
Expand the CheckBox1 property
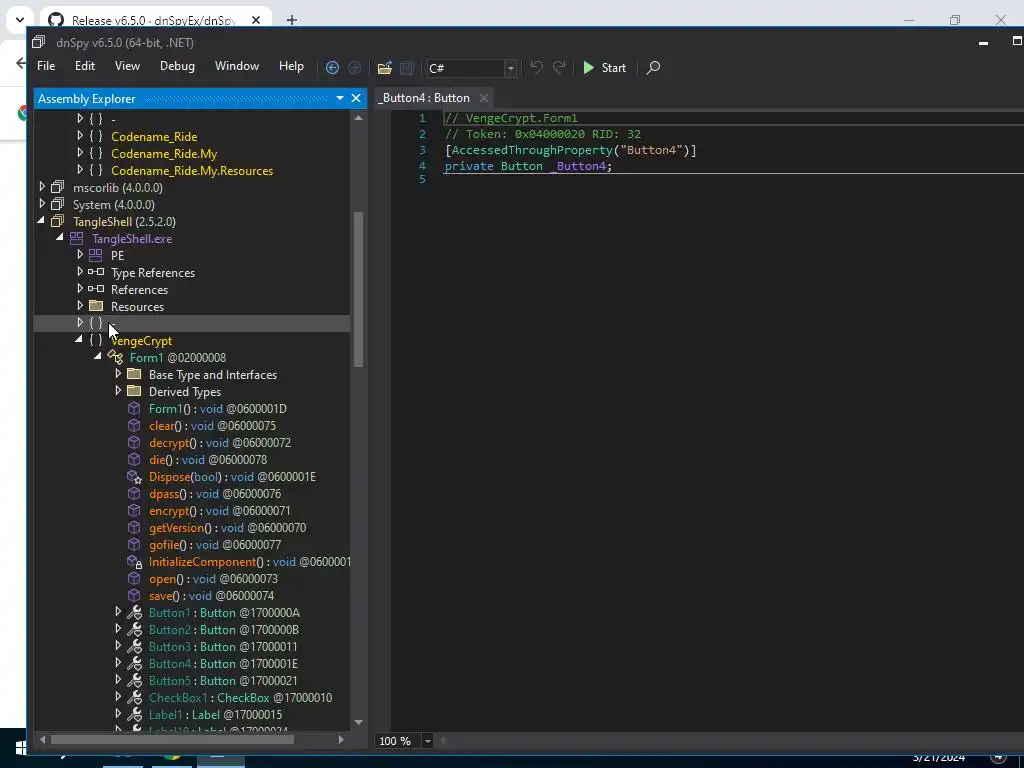point(118,696)
